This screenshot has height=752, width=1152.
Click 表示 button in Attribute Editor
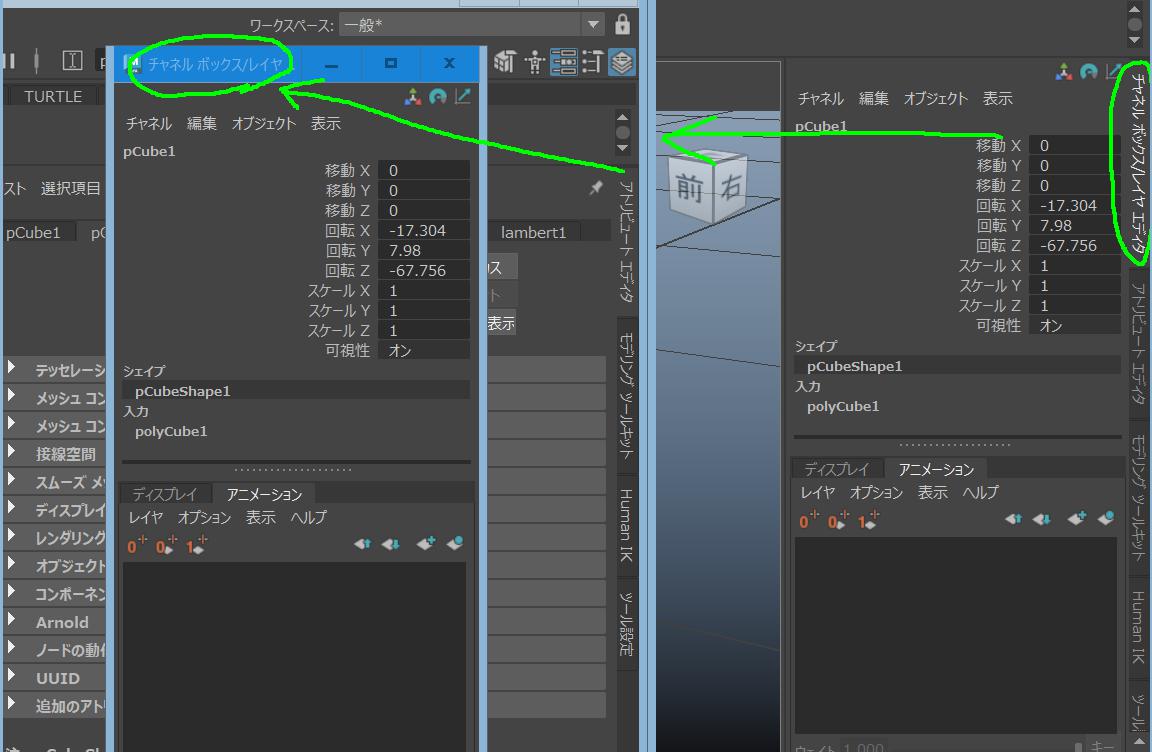tap(501, 323)
